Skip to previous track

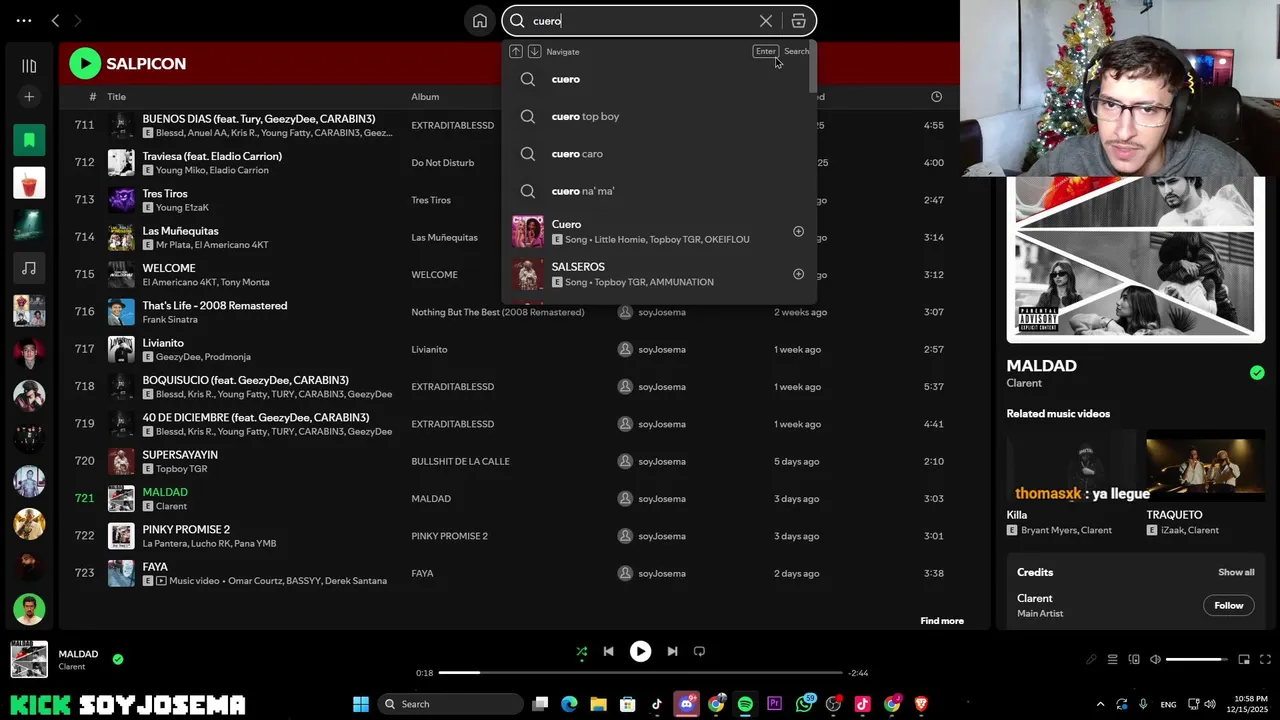point(608,652)
